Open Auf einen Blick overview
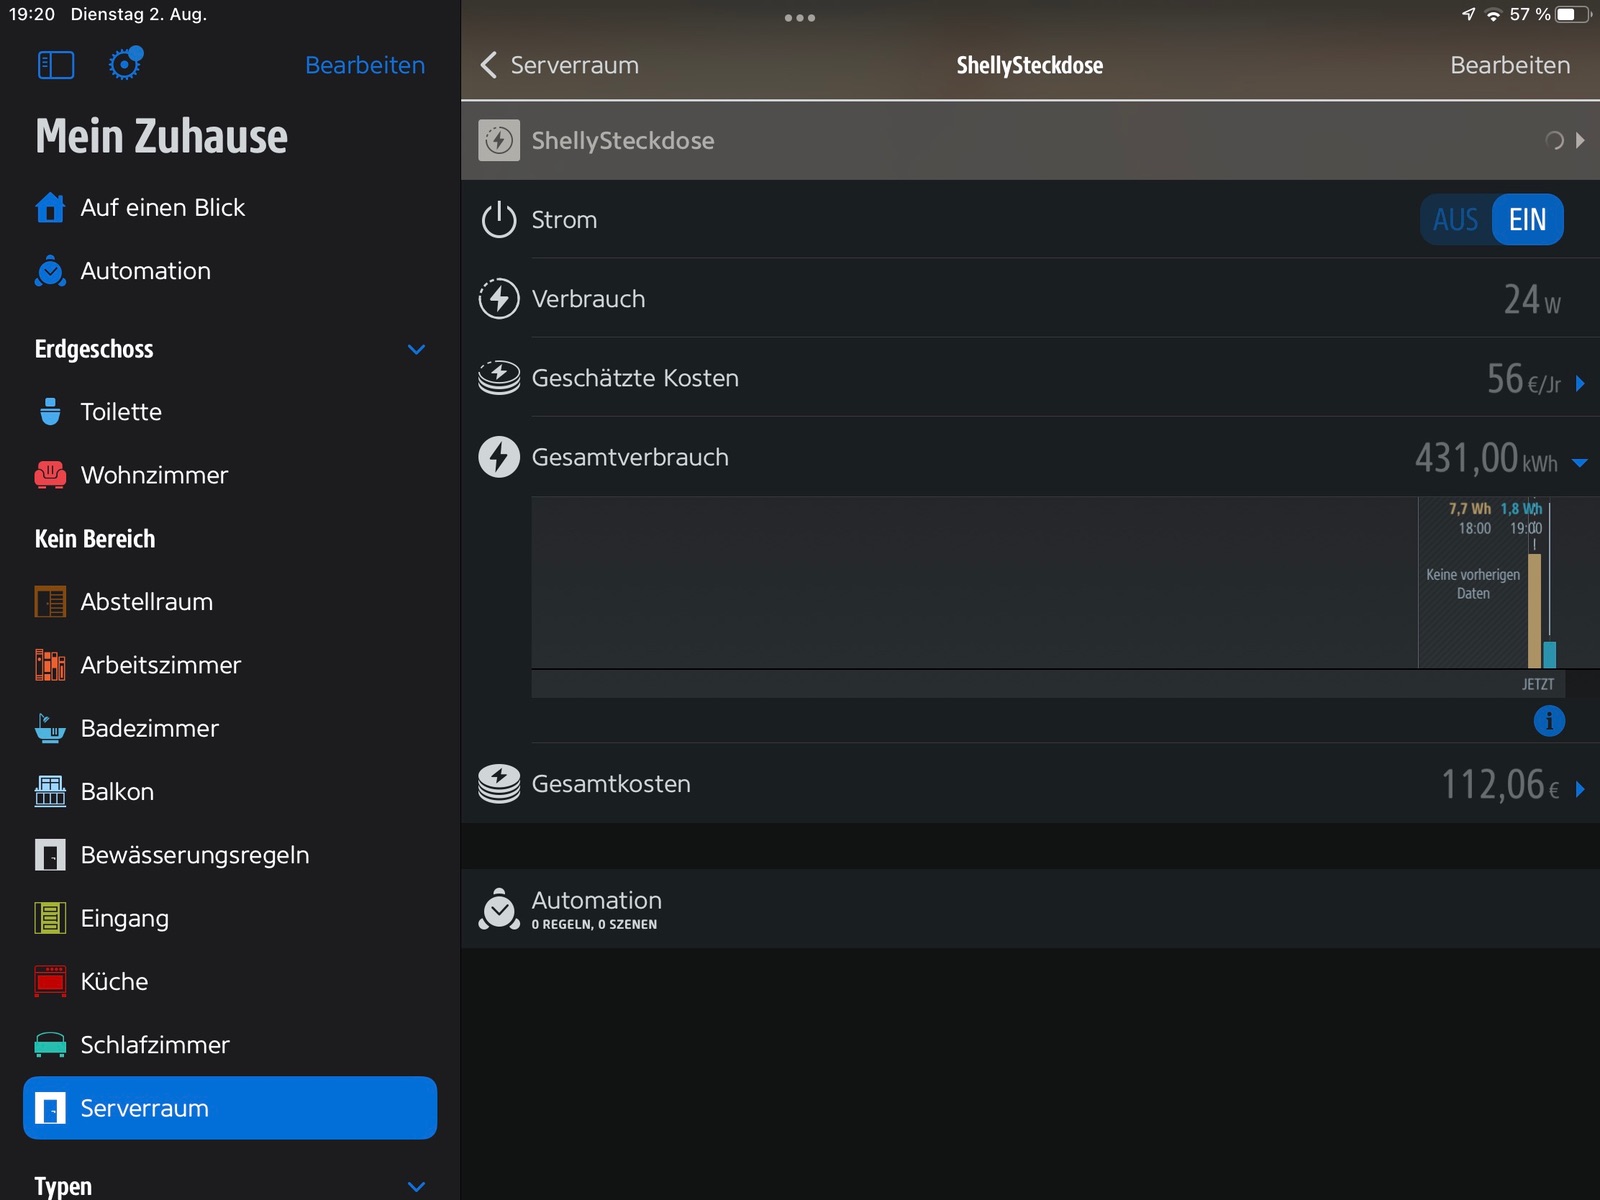Viewport: 1600px width, 1200px height. pyautogui.click(x=162, y=208)
